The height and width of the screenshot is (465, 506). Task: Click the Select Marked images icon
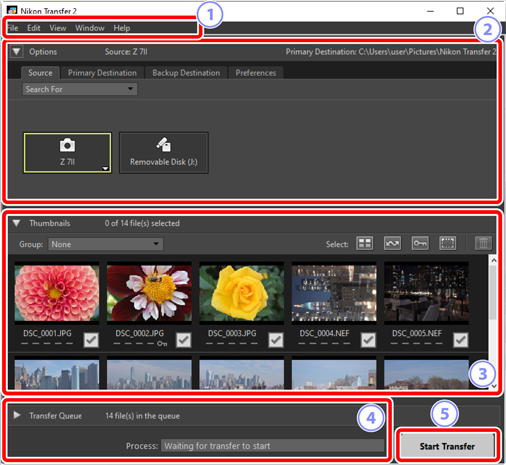pos(392,243)
